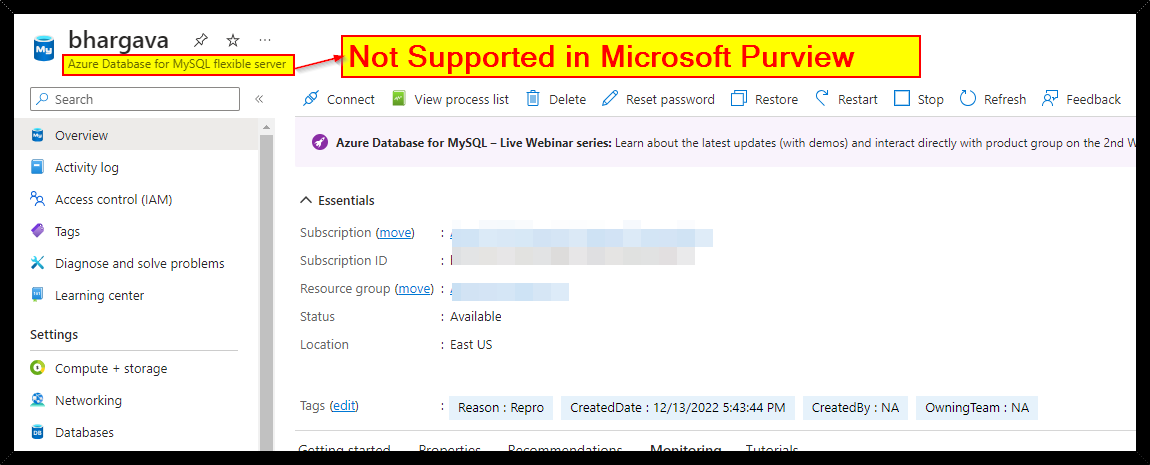Click Refresh in the toolbar
The height and width of the screenshot is (465, 1150).
tap(993, 99)
